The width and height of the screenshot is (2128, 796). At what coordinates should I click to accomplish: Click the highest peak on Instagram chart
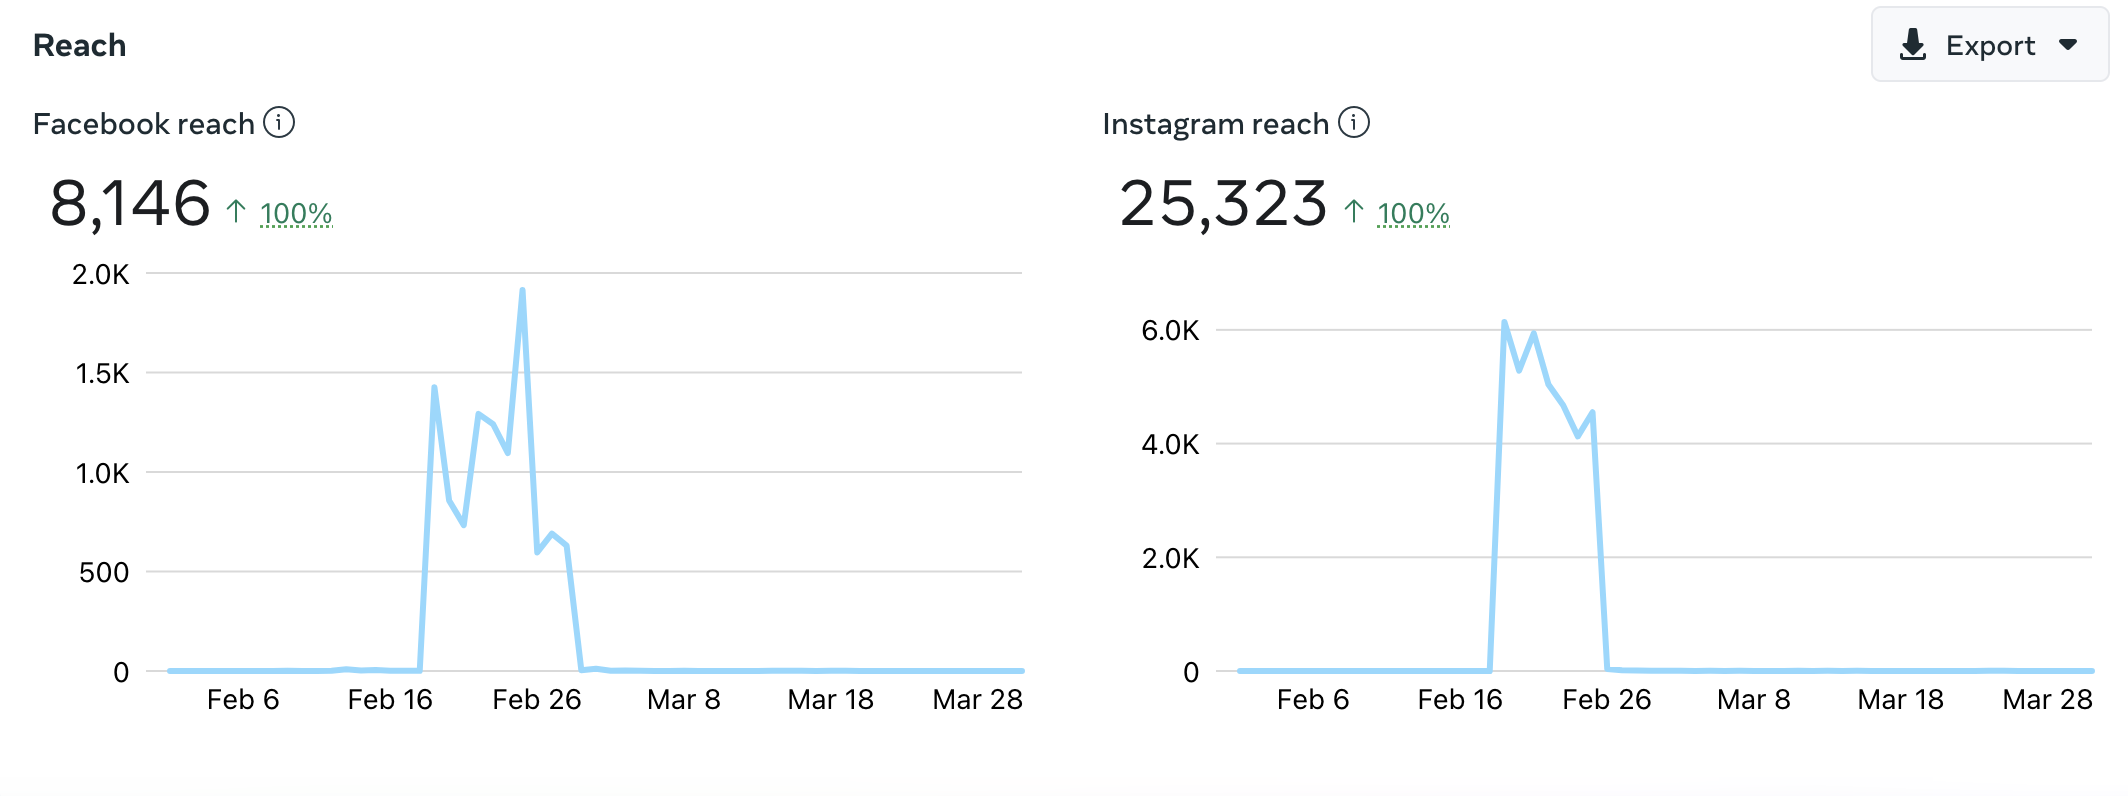(x=1504, y=322)
